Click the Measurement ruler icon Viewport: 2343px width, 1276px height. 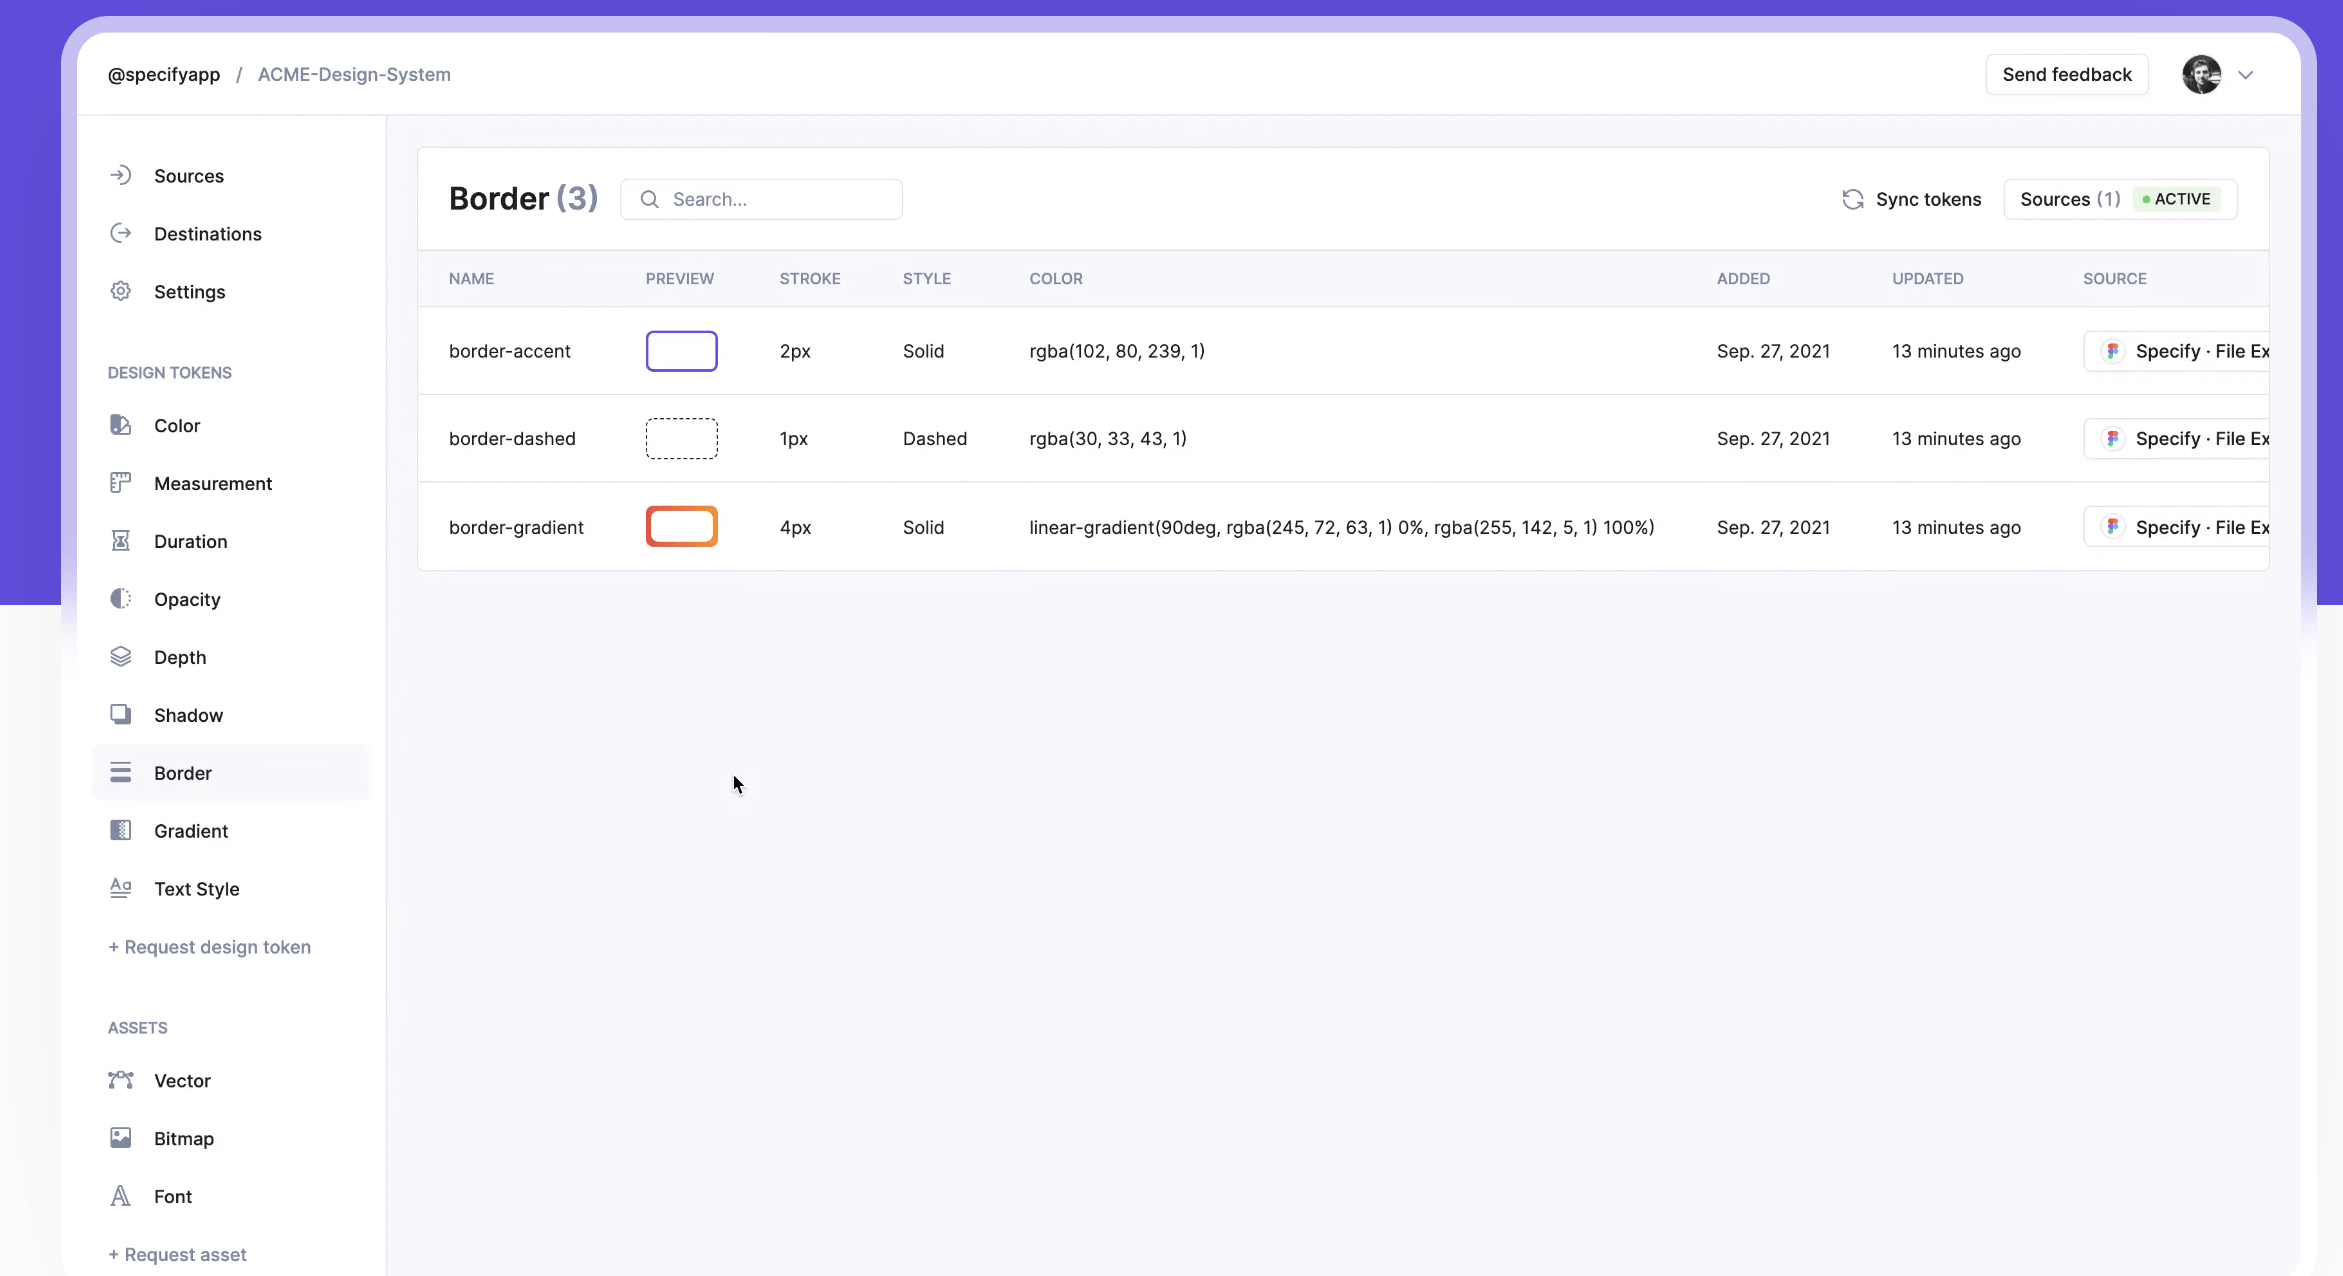coord(120,483)
